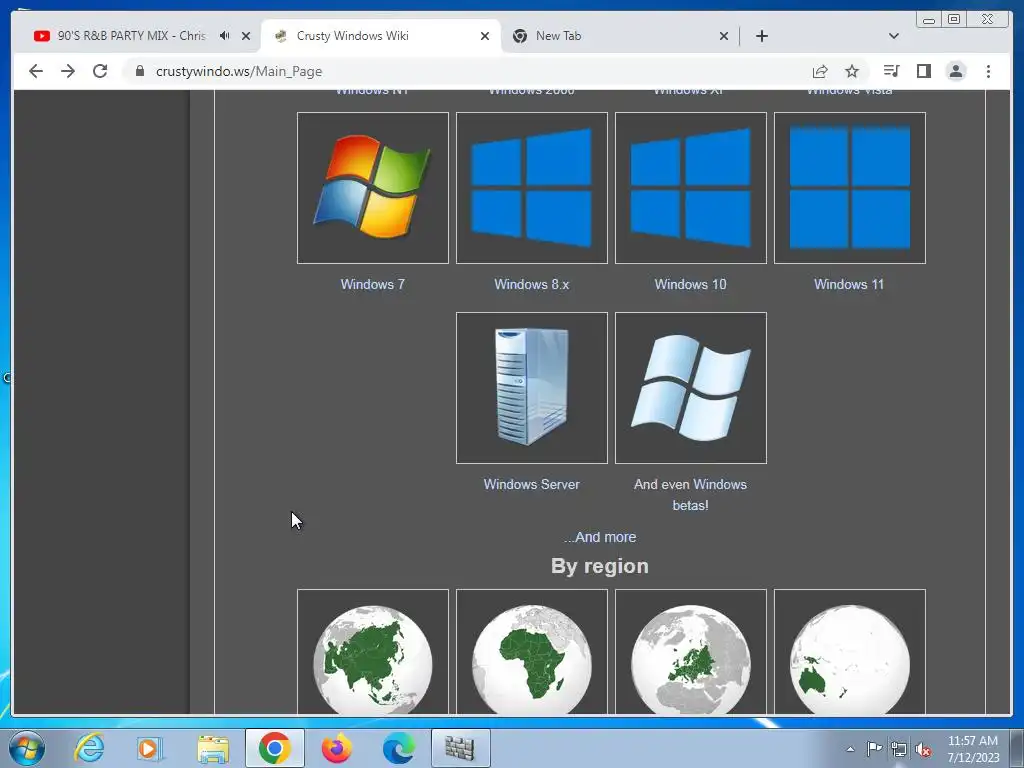Open Action Center flag icon
The width and height of the screenshot is (1024, 768).
[x=874, y=749]
